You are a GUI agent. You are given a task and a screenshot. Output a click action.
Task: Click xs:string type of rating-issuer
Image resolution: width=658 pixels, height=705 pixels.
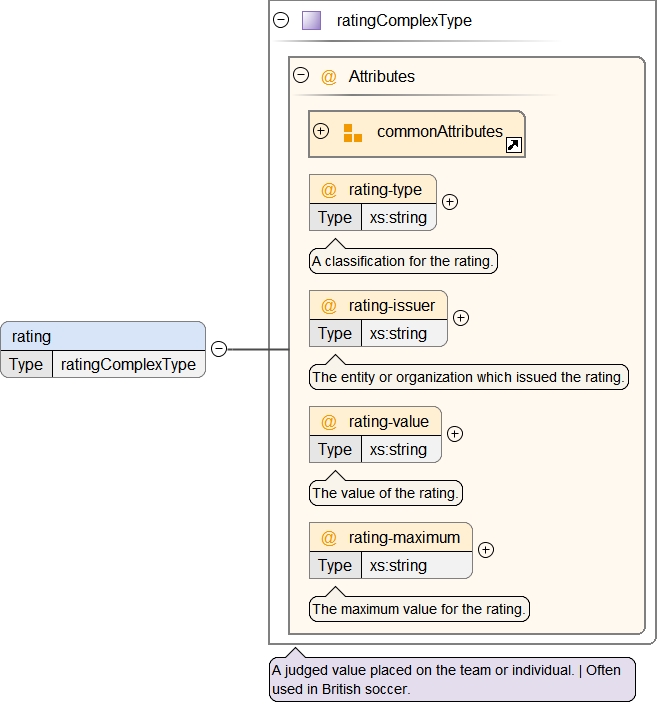(398, 334)
